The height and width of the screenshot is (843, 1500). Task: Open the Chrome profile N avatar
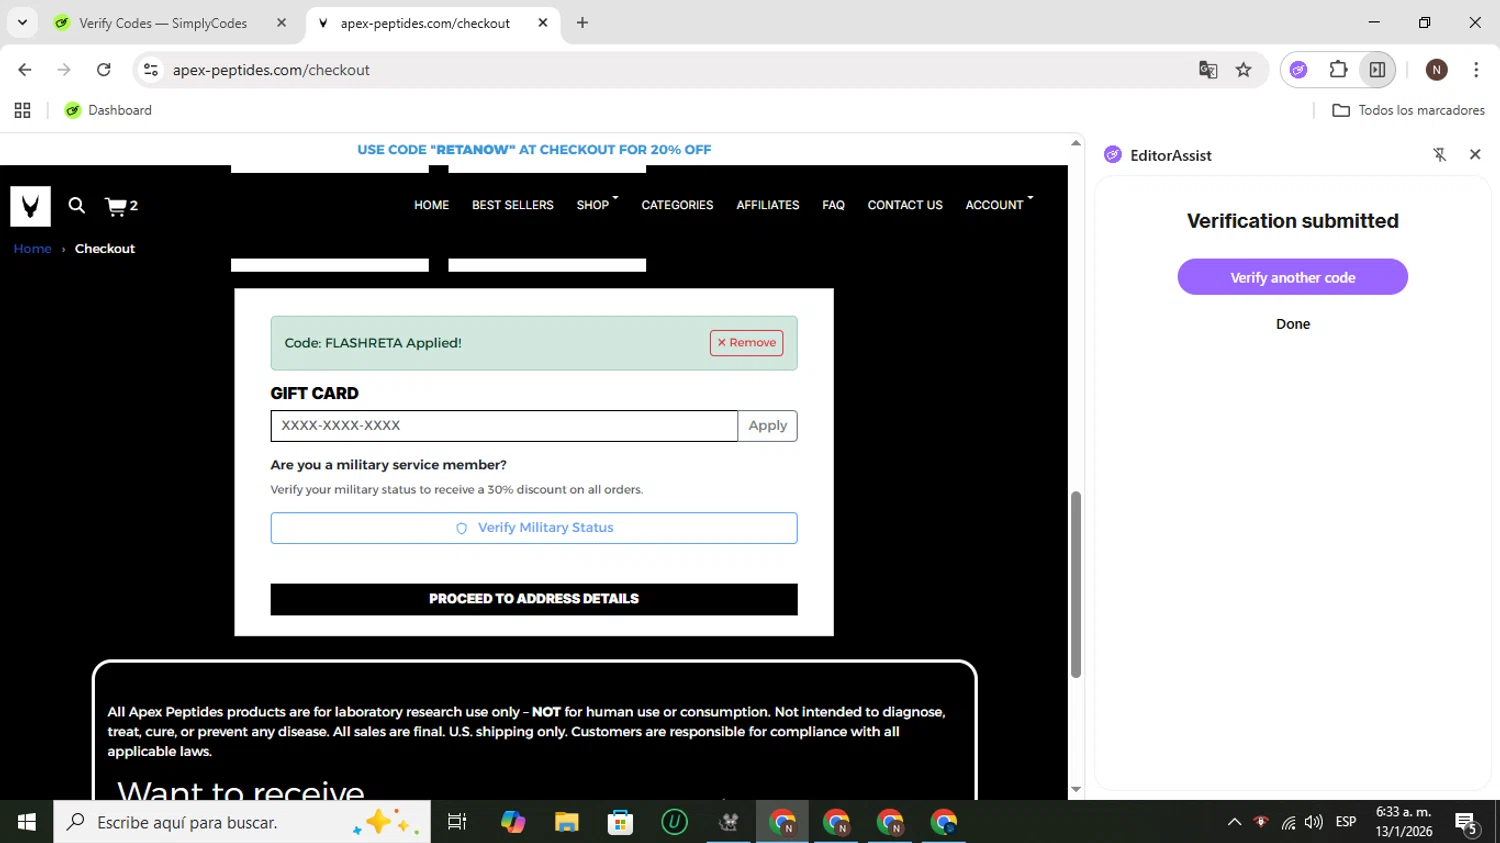[1437, 70]
